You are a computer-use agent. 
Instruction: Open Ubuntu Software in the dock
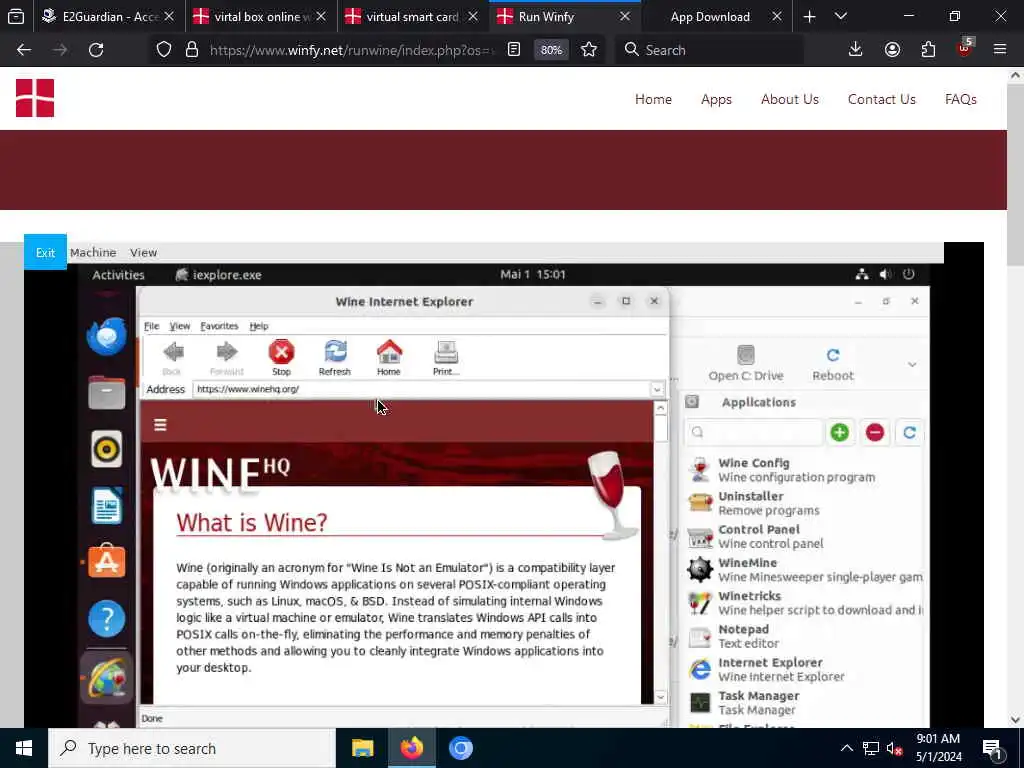point(106,562)
